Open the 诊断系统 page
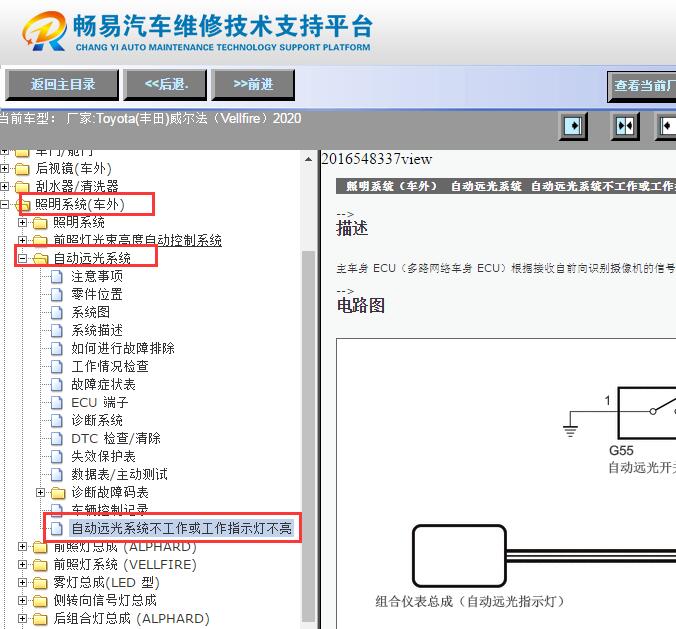Screen dimensions: 676x629 click(97, 420)
